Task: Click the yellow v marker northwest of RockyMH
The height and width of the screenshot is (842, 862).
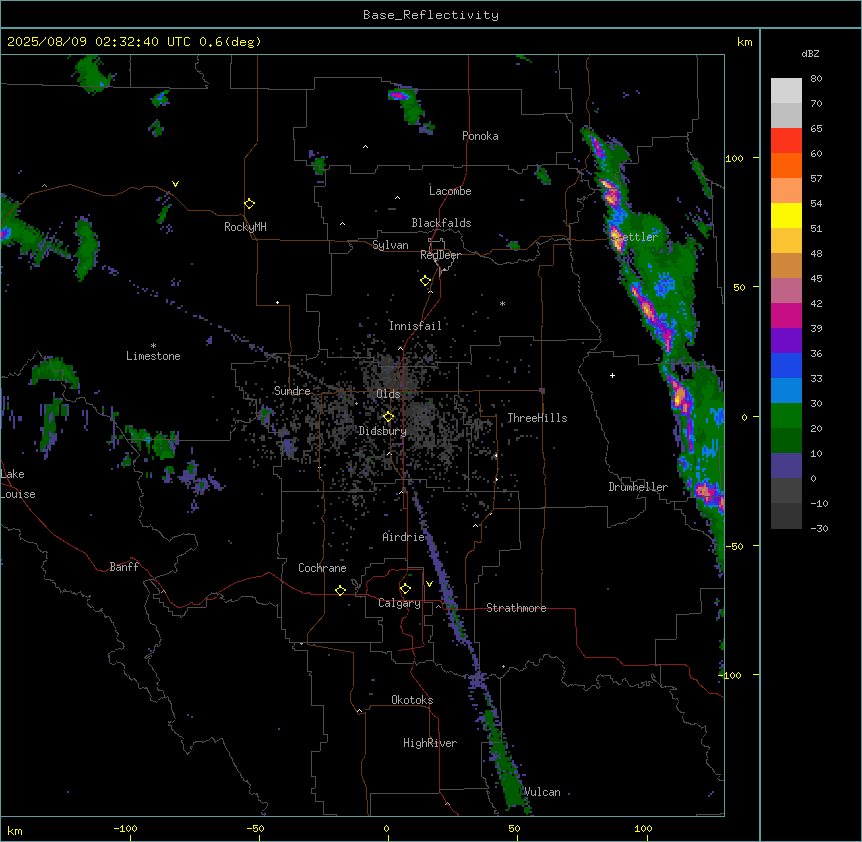Action: tap(175, 184)
